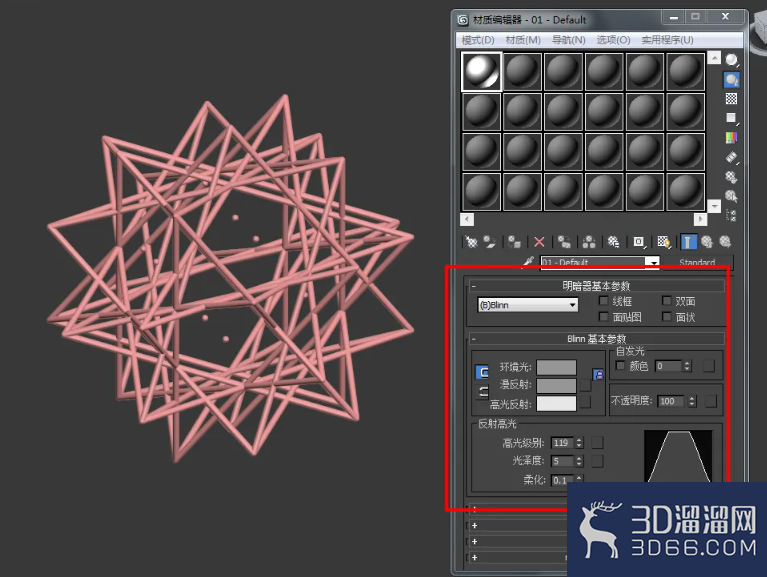The width and height of the screenshot is (767, 577).
Task: Toggle the Backlight icon in side toolbar
Action: (731, 80)
